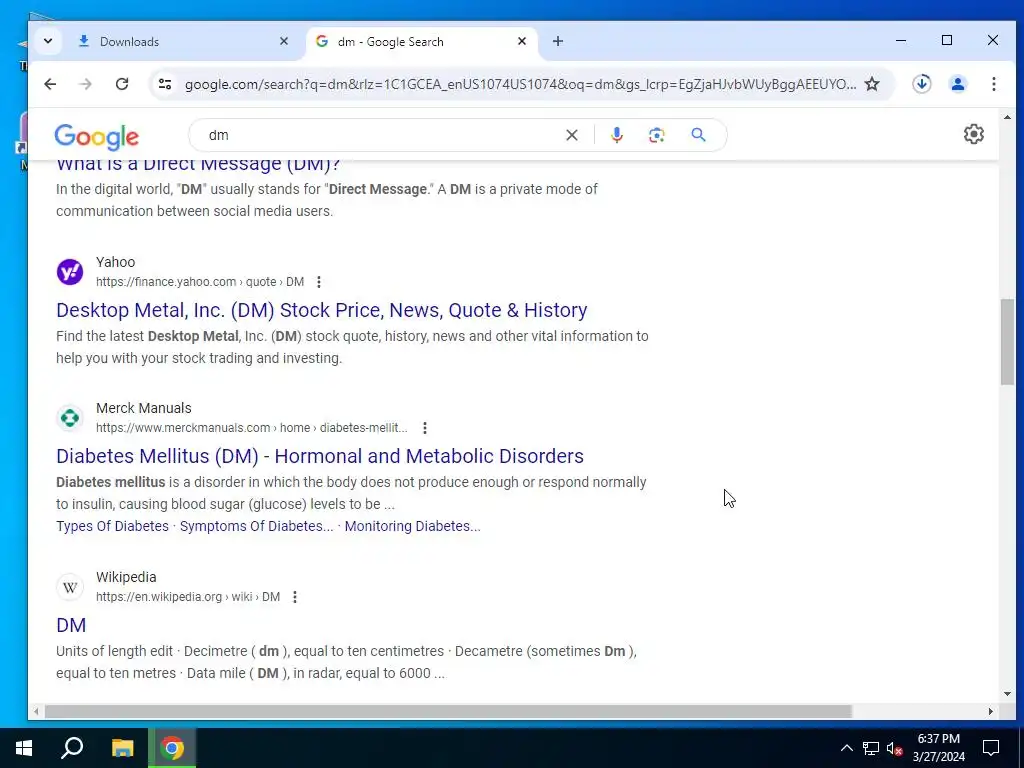Start voice search with microphone icon

tap(616, 135)
